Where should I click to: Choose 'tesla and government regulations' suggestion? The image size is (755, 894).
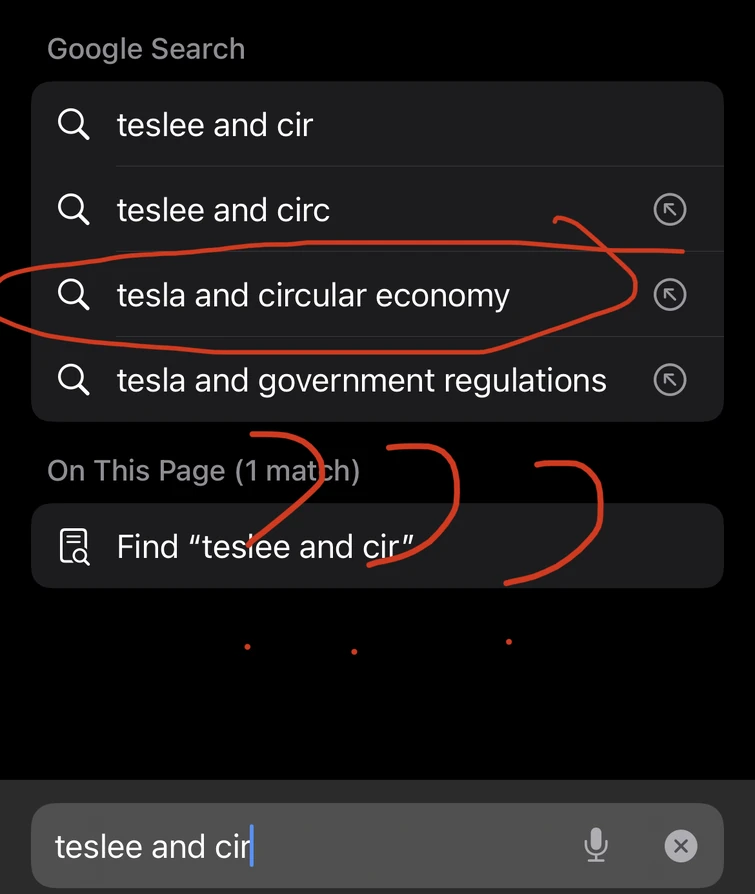(361, 381)
